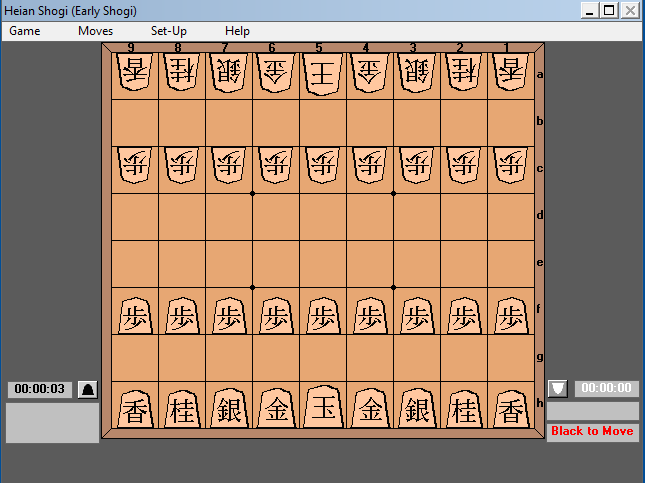Select White's pawn on 9c
The image size is (645, 483).
135,165
